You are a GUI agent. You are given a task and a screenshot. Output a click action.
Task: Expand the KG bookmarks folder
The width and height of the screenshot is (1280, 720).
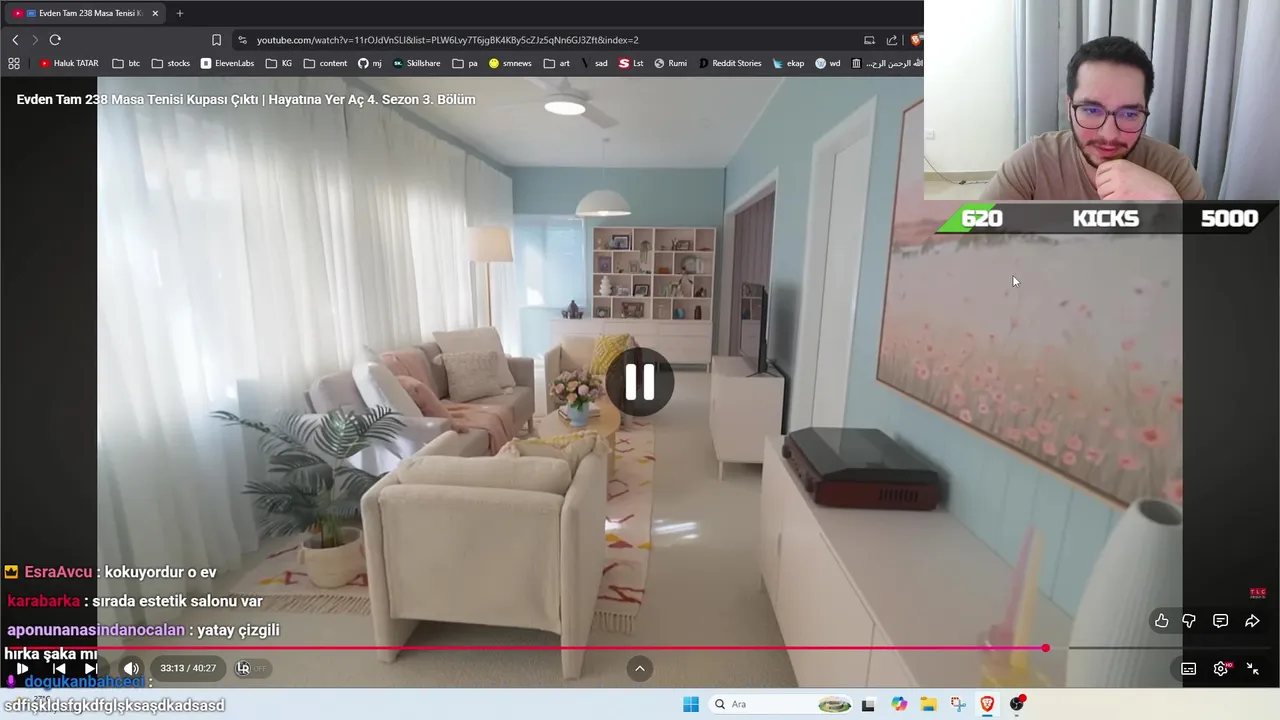click(x=279, y=63)
